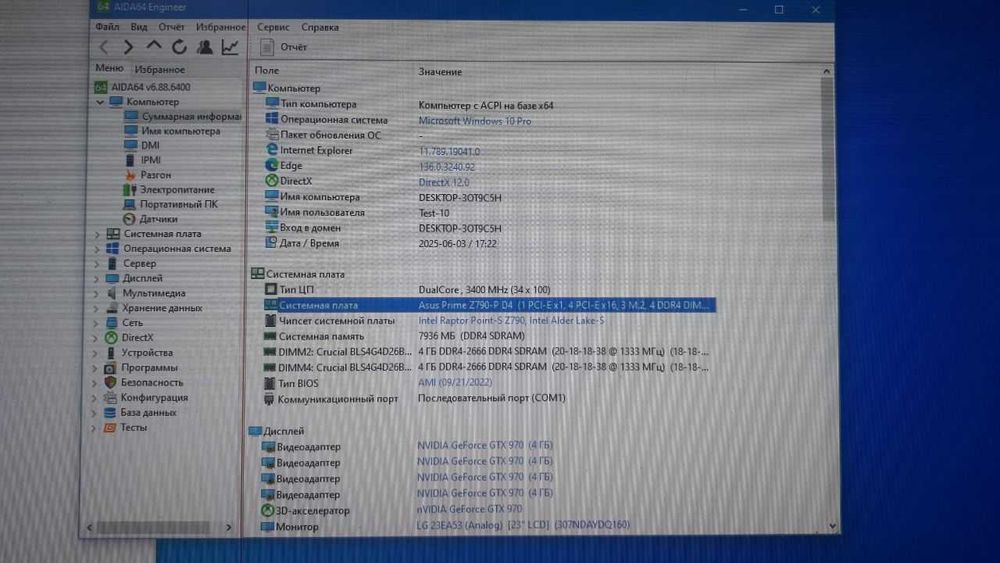Click the Значение column header
This screenshot has width=1000, height=563.
[440, 72]
